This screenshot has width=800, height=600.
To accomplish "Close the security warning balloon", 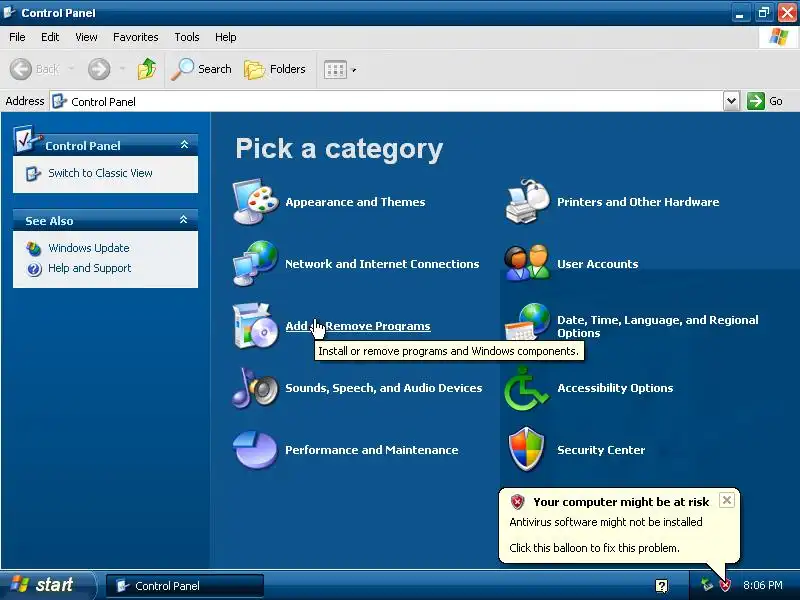I will 727,500.
